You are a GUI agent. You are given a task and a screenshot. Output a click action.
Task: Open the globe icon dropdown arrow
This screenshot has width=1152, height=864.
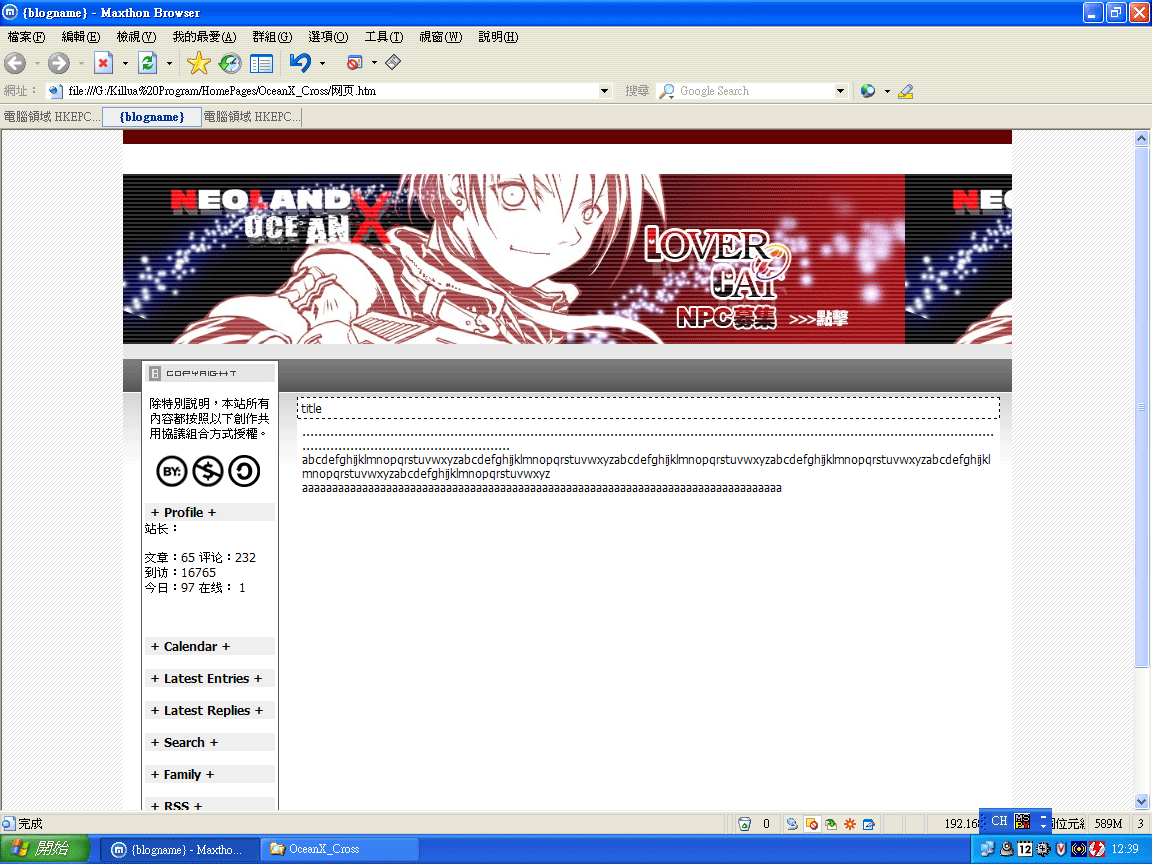tap(887, 92)
